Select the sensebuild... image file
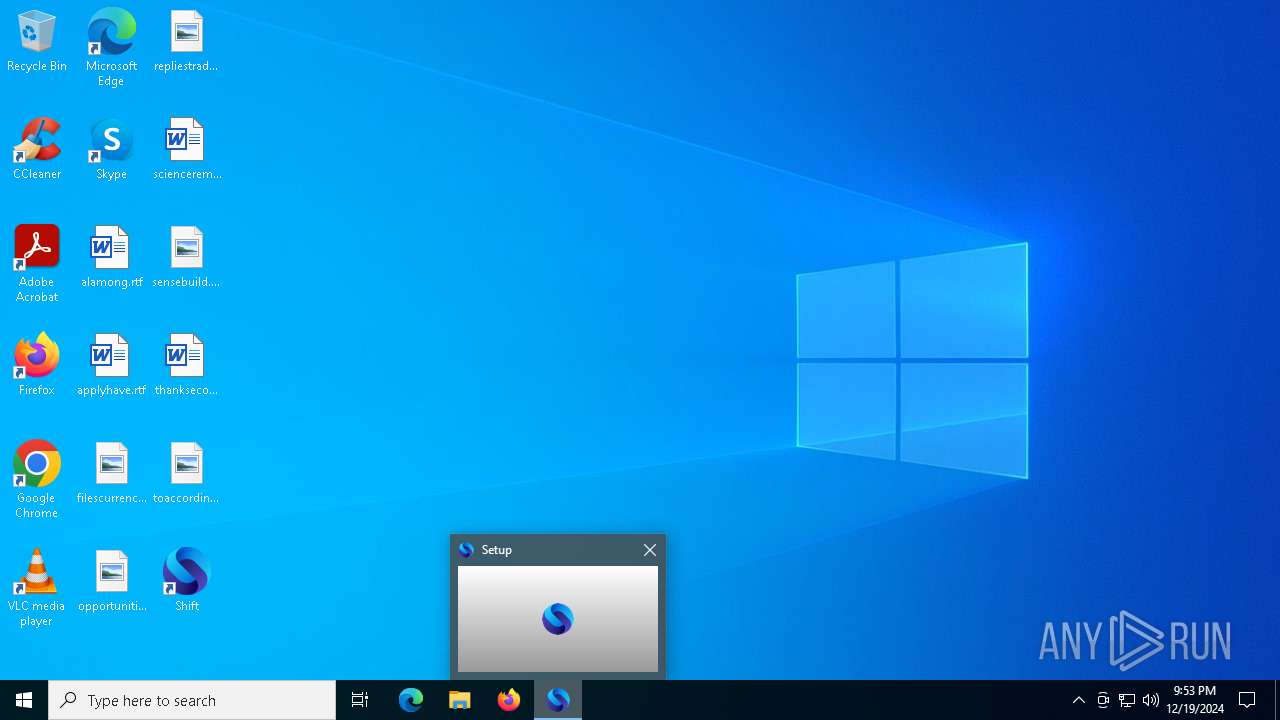This screenshot has height=720, width=1280. (186, 257)
